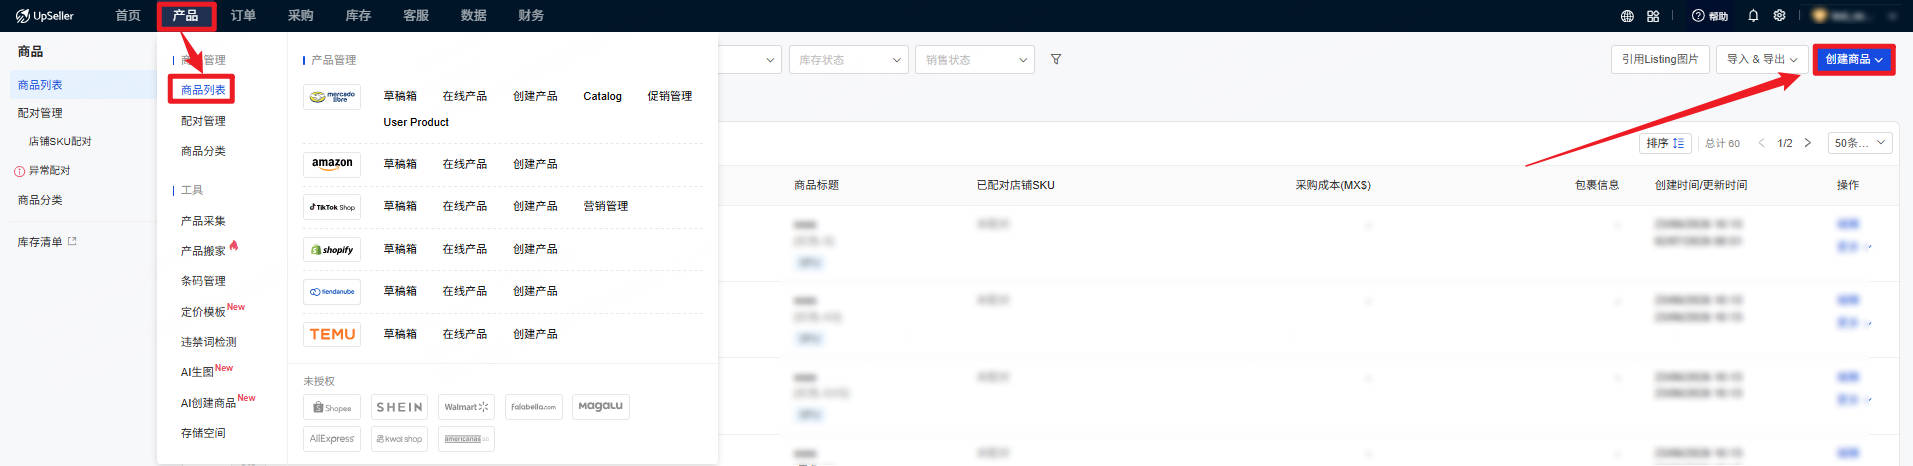Screen dimensions: 1913x466
Task: Open the 客服 top menu
Action: coord(416,16)
